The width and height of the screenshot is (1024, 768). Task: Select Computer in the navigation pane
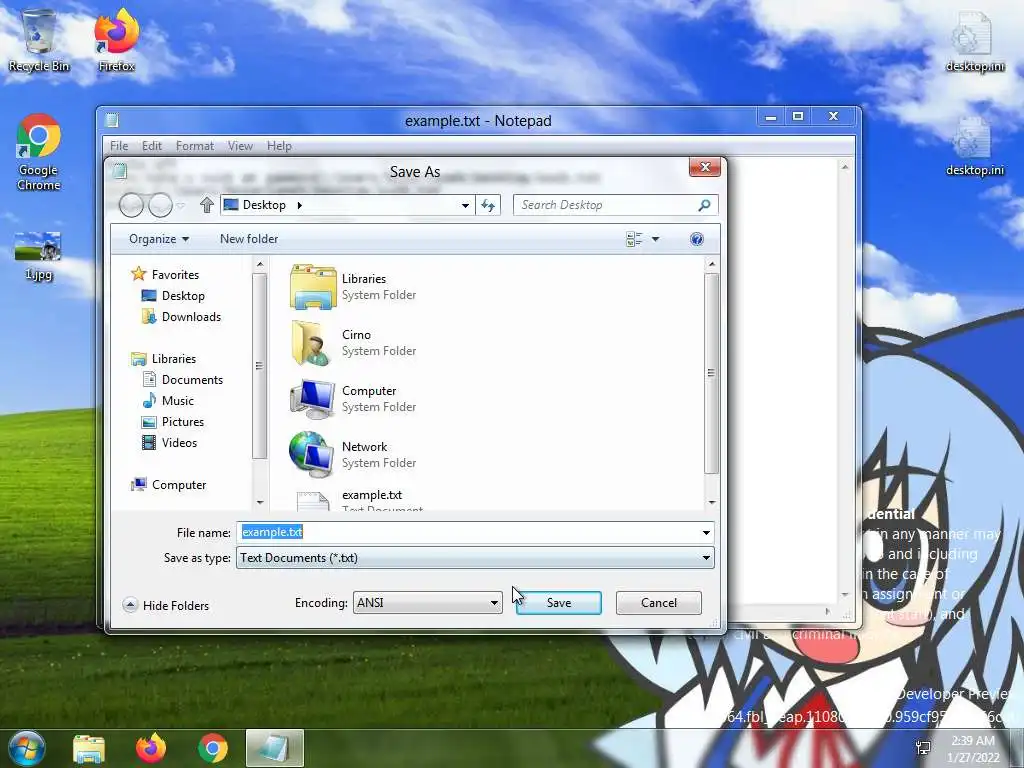[168, 485]
